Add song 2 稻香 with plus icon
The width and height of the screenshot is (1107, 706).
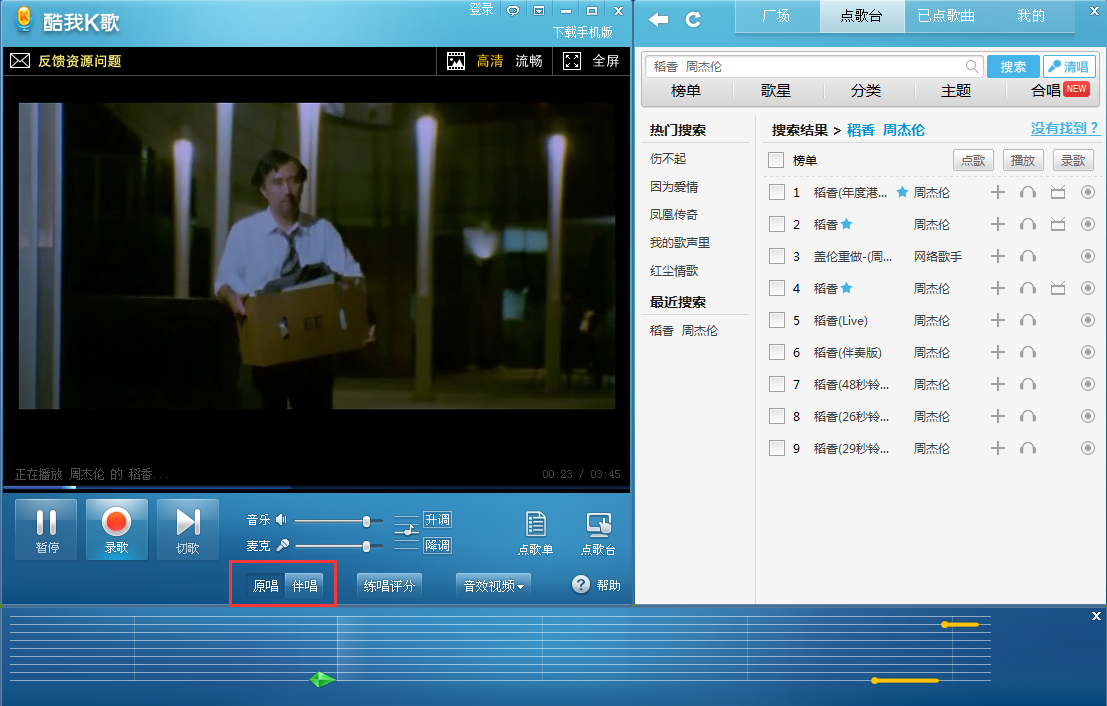[998, 224]
